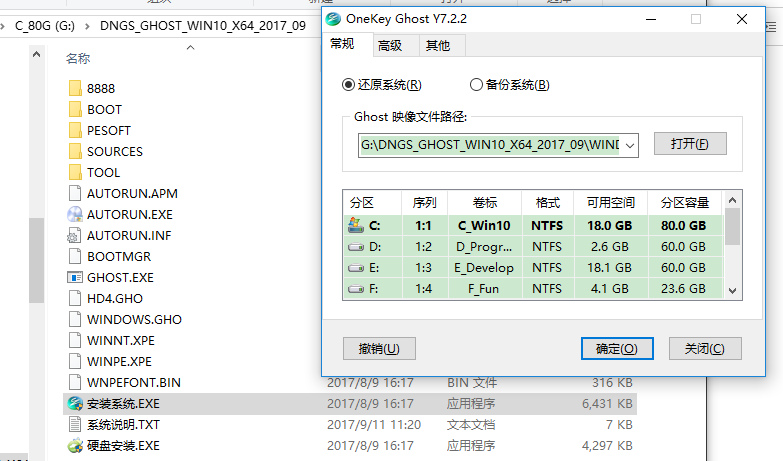This screenshot has height=461, width=783.
Task: Click the 6,431 KB size entry
Action: [x=607, y=404]
